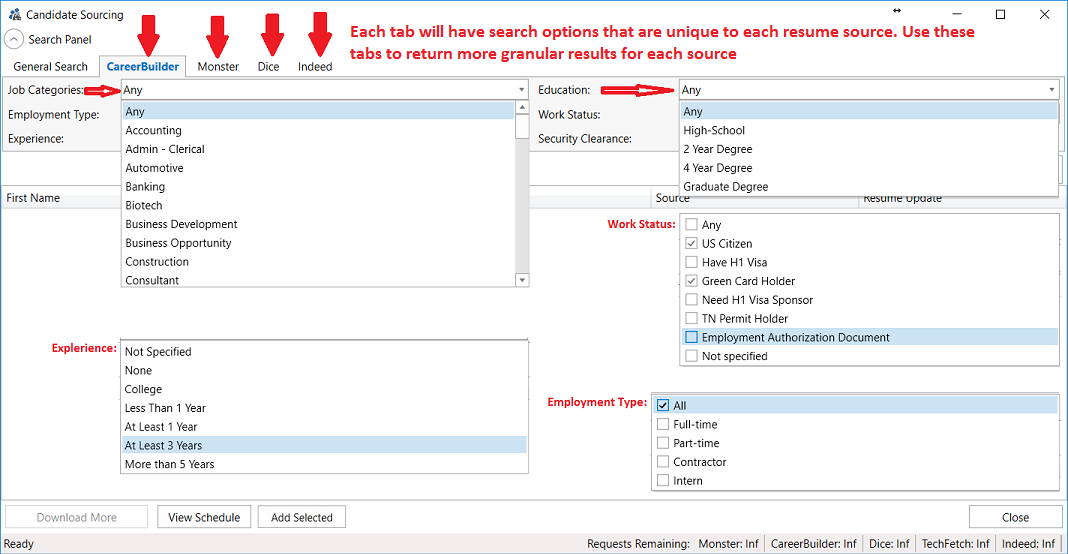Switch to the Monster tab
Viewport: 1068px width, 554px height.
(x=218, y=67)
